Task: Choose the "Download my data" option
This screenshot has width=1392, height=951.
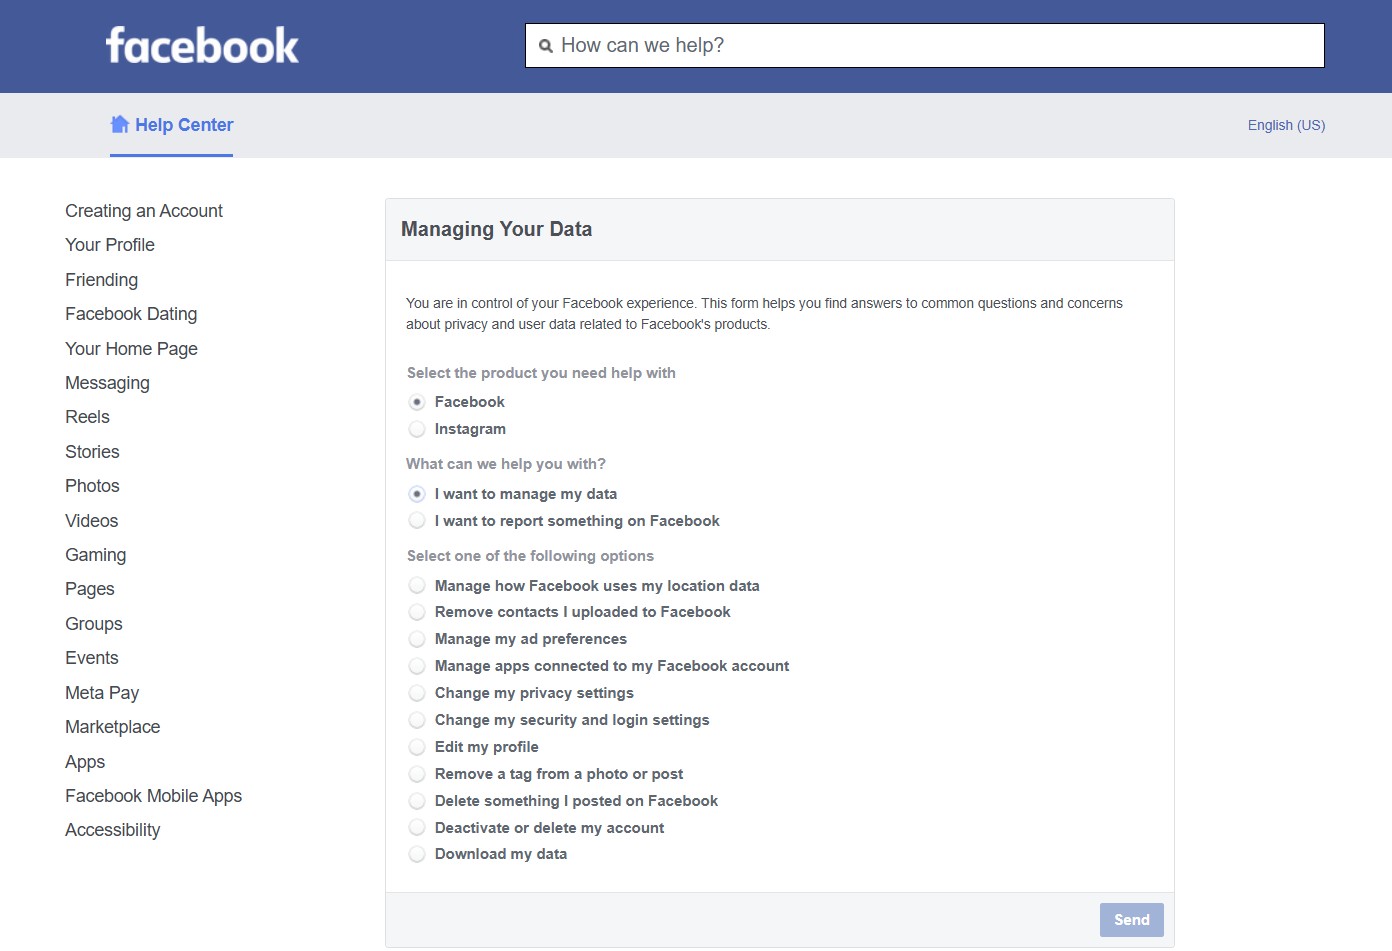Action: click(x=417, y=854)
